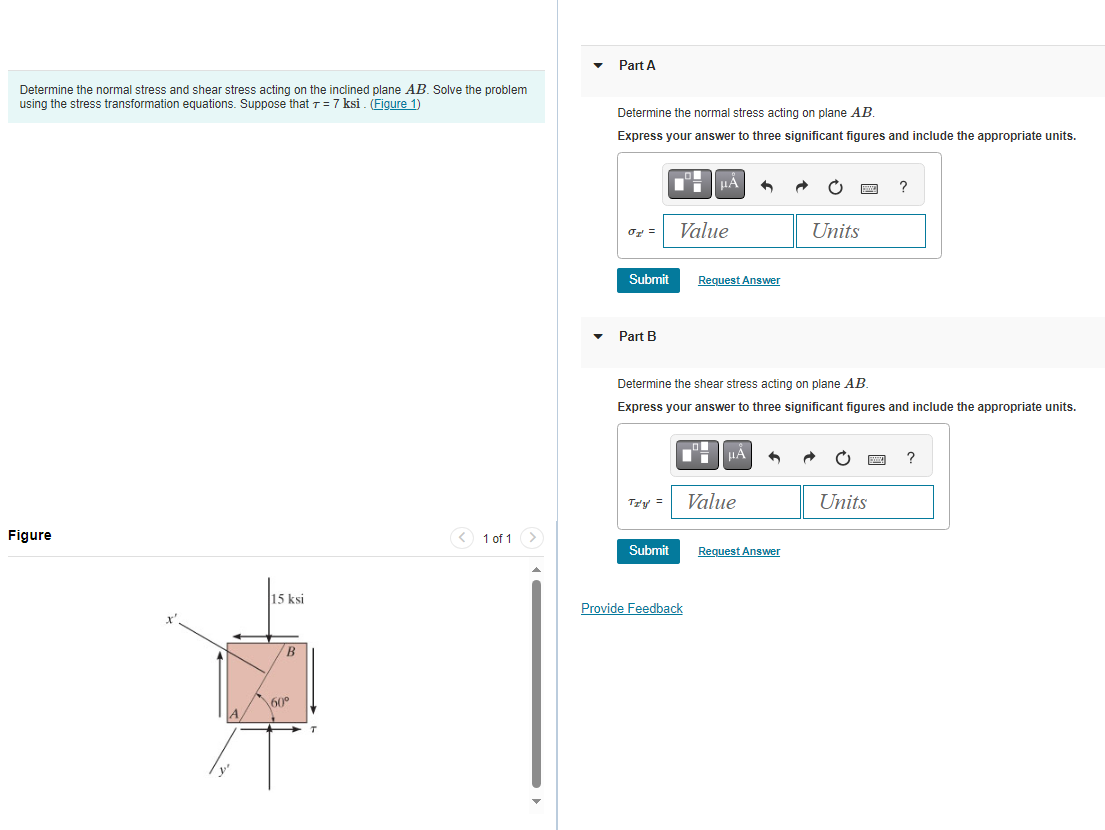Show keyboard shortcuts in Part A

[x=869, y=188]
